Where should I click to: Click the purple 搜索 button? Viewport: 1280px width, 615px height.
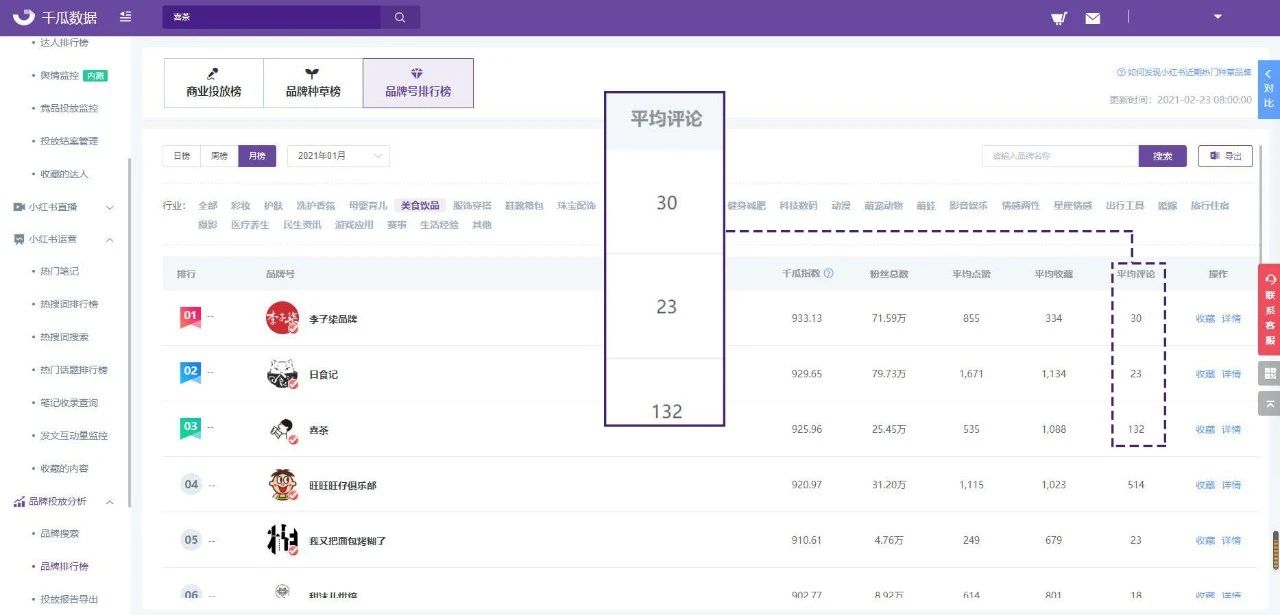coord(1163,156)
